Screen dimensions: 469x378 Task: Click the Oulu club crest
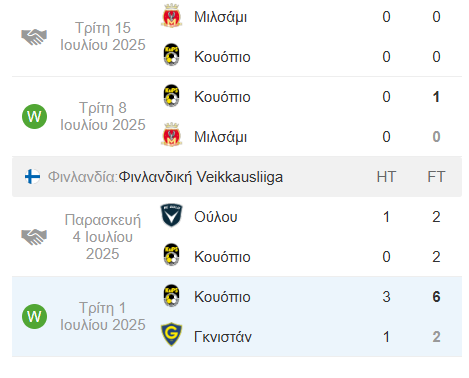(171, 215)
